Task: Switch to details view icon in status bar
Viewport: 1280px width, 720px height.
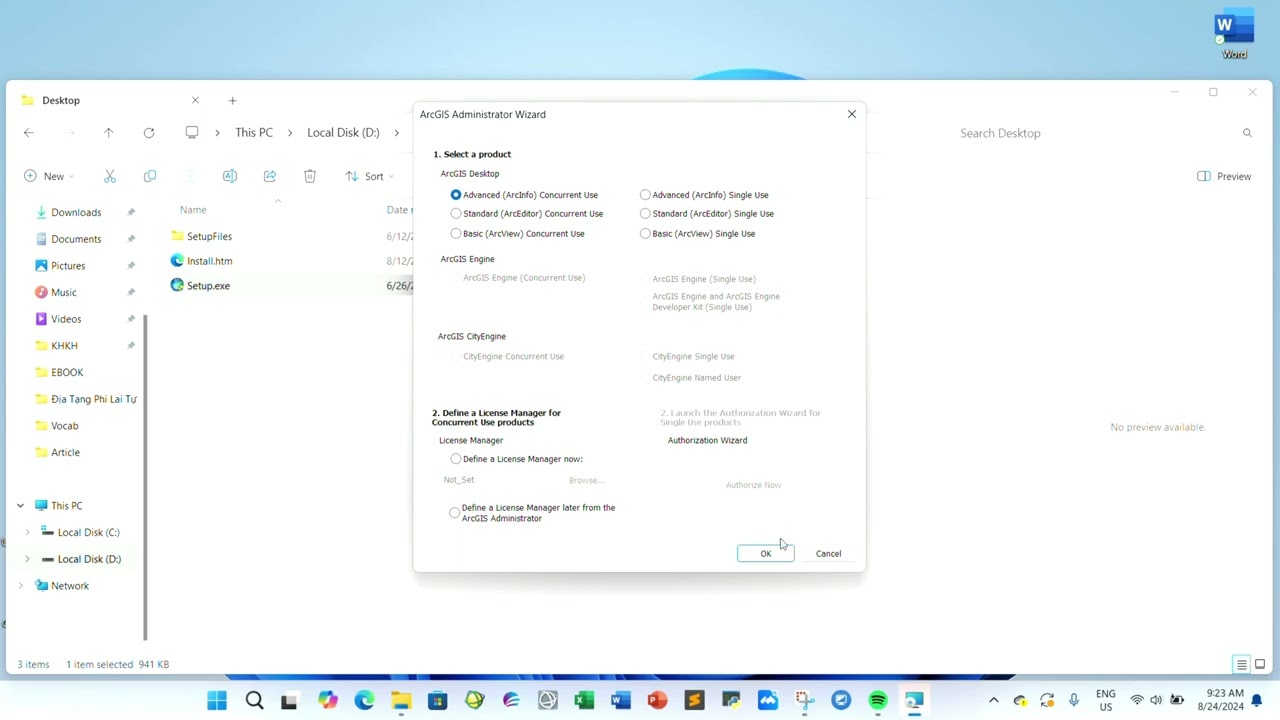Action: coord(1241,665)
